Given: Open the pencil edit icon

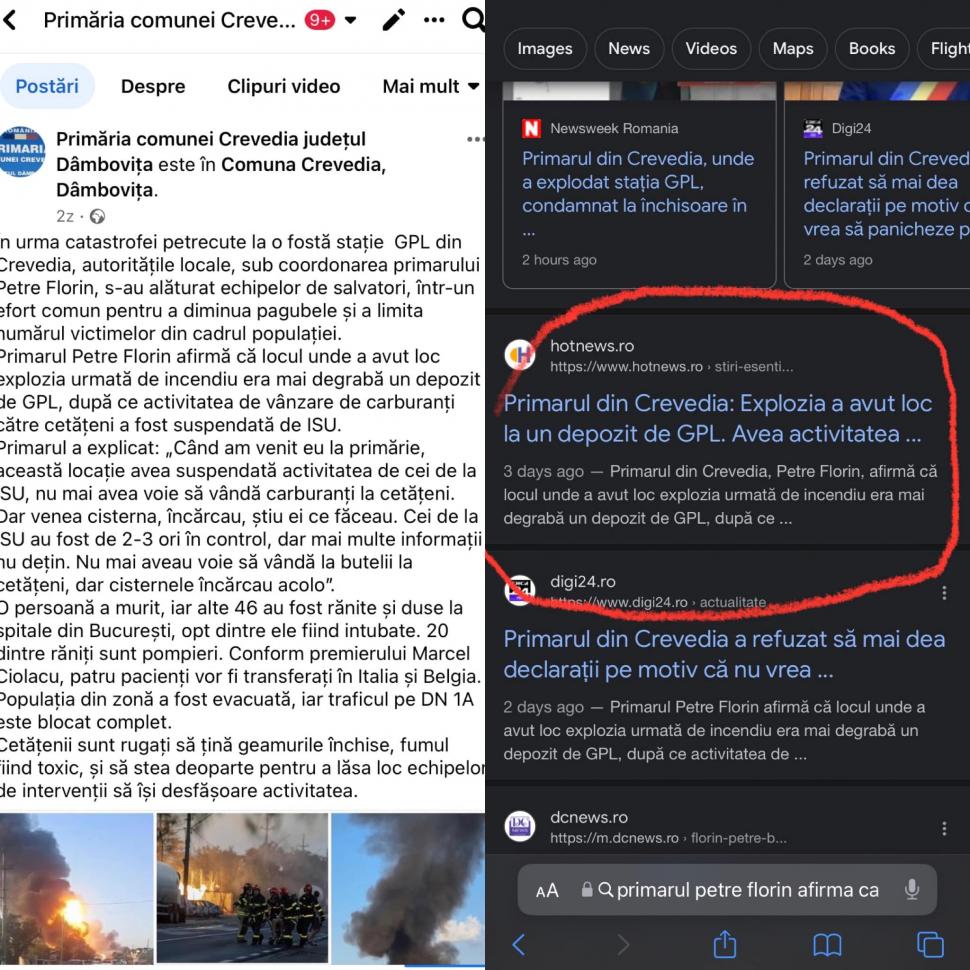Looking at the screenshot, I should tap(393, 20).
